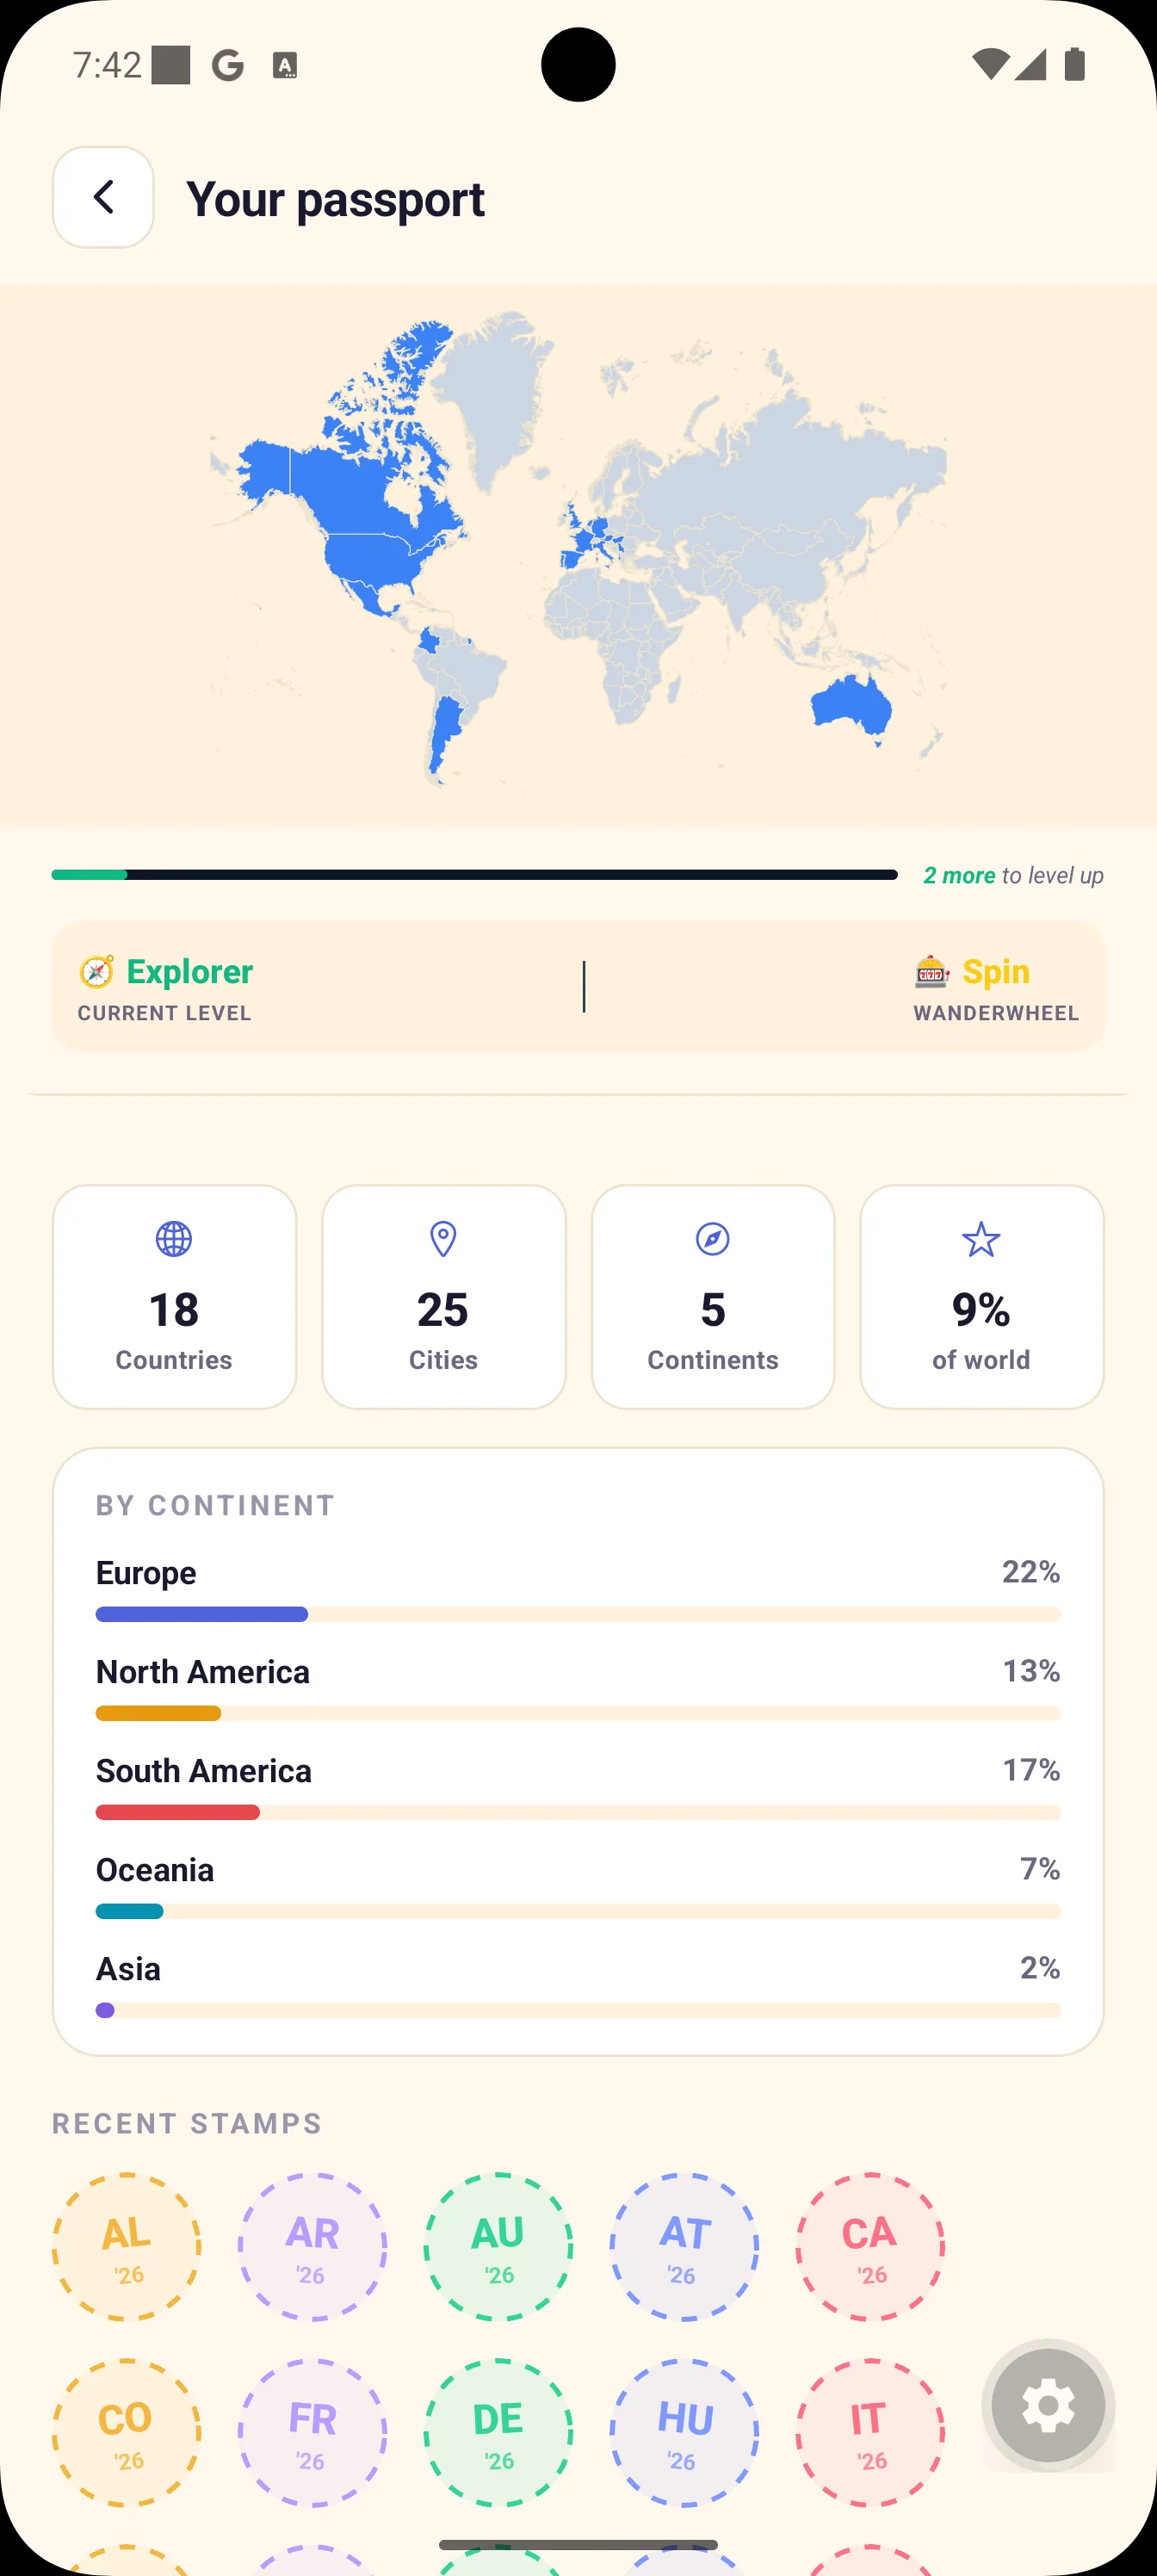Screen dimensions: 1157x2576
Task: Click the level-up progress bar
Action: 475,875
